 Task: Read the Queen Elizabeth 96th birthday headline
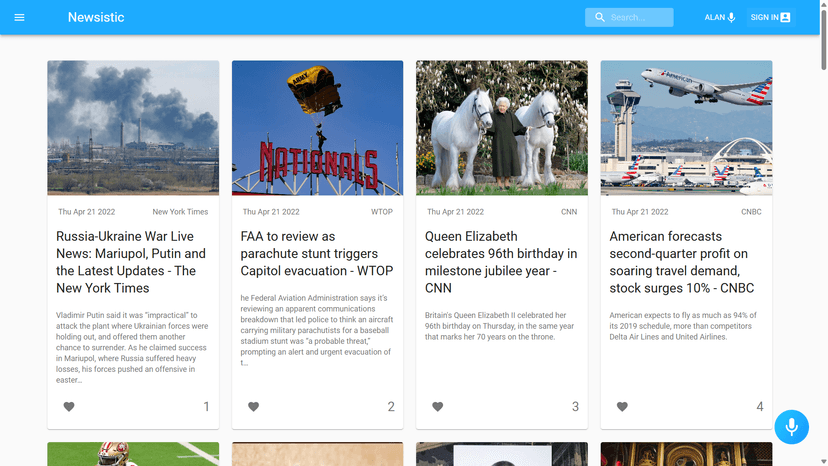coord(500,262)
